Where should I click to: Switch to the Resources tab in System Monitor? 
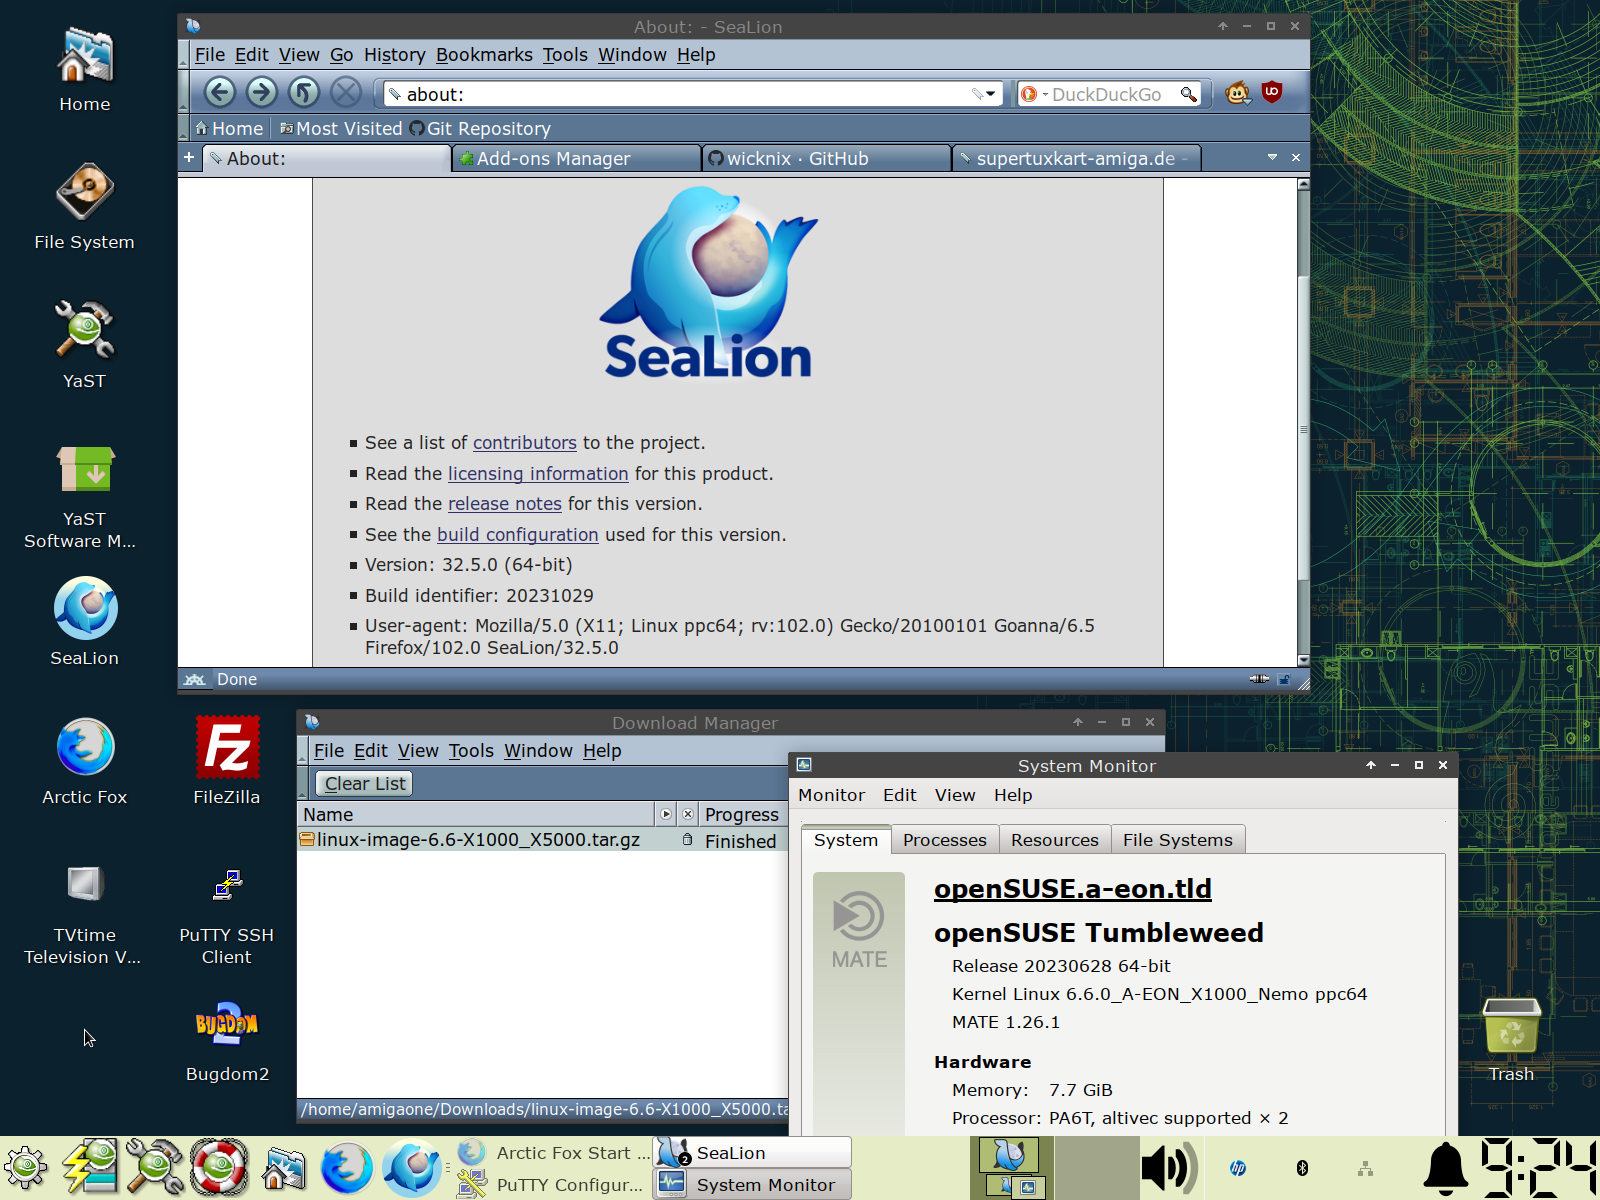click(1055, 840)
